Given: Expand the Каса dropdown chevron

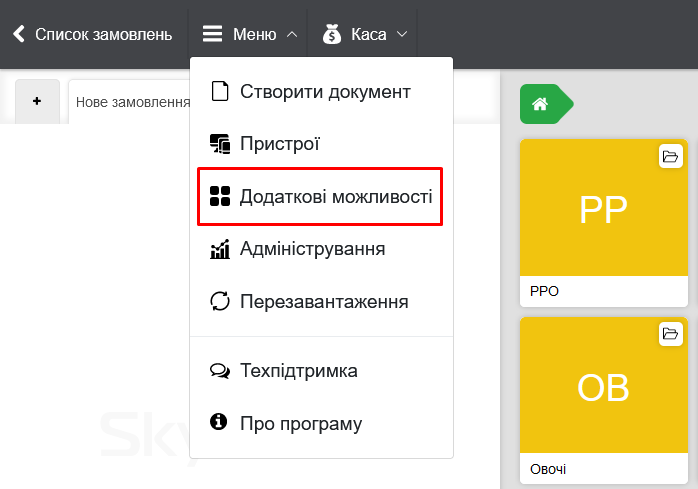Looking at the screenshot, I should click(402, 34).
